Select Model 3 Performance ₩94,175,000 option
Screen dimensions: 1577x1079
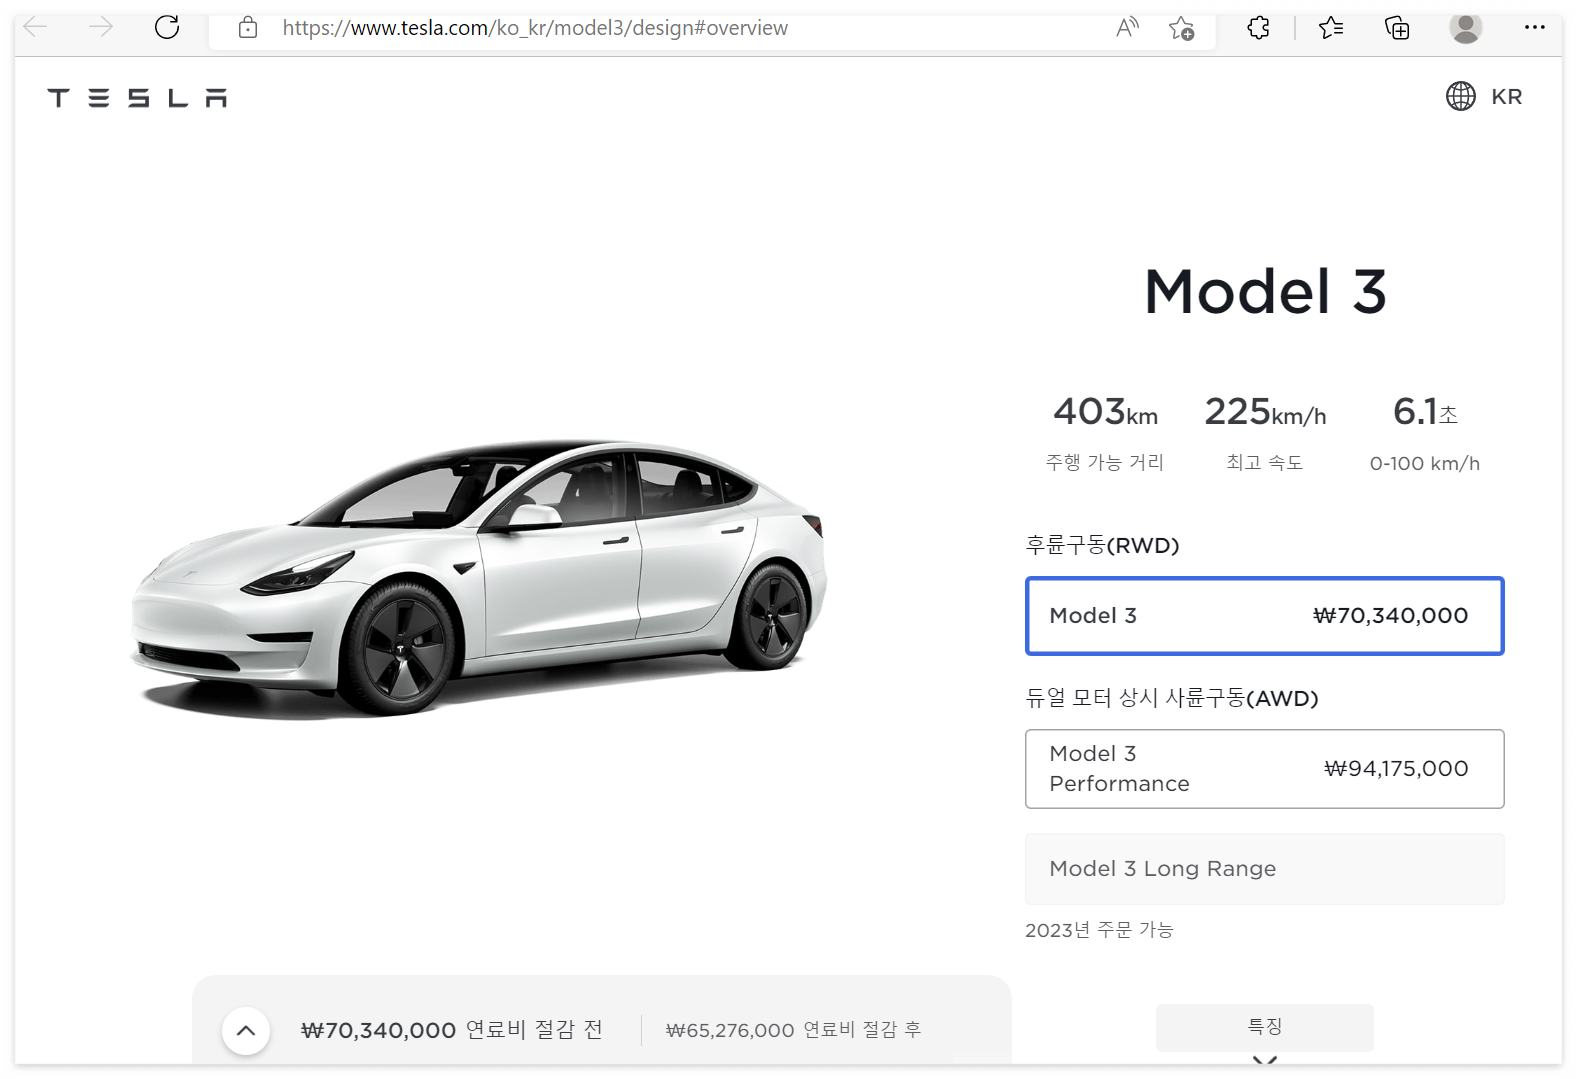point(1264,769)
